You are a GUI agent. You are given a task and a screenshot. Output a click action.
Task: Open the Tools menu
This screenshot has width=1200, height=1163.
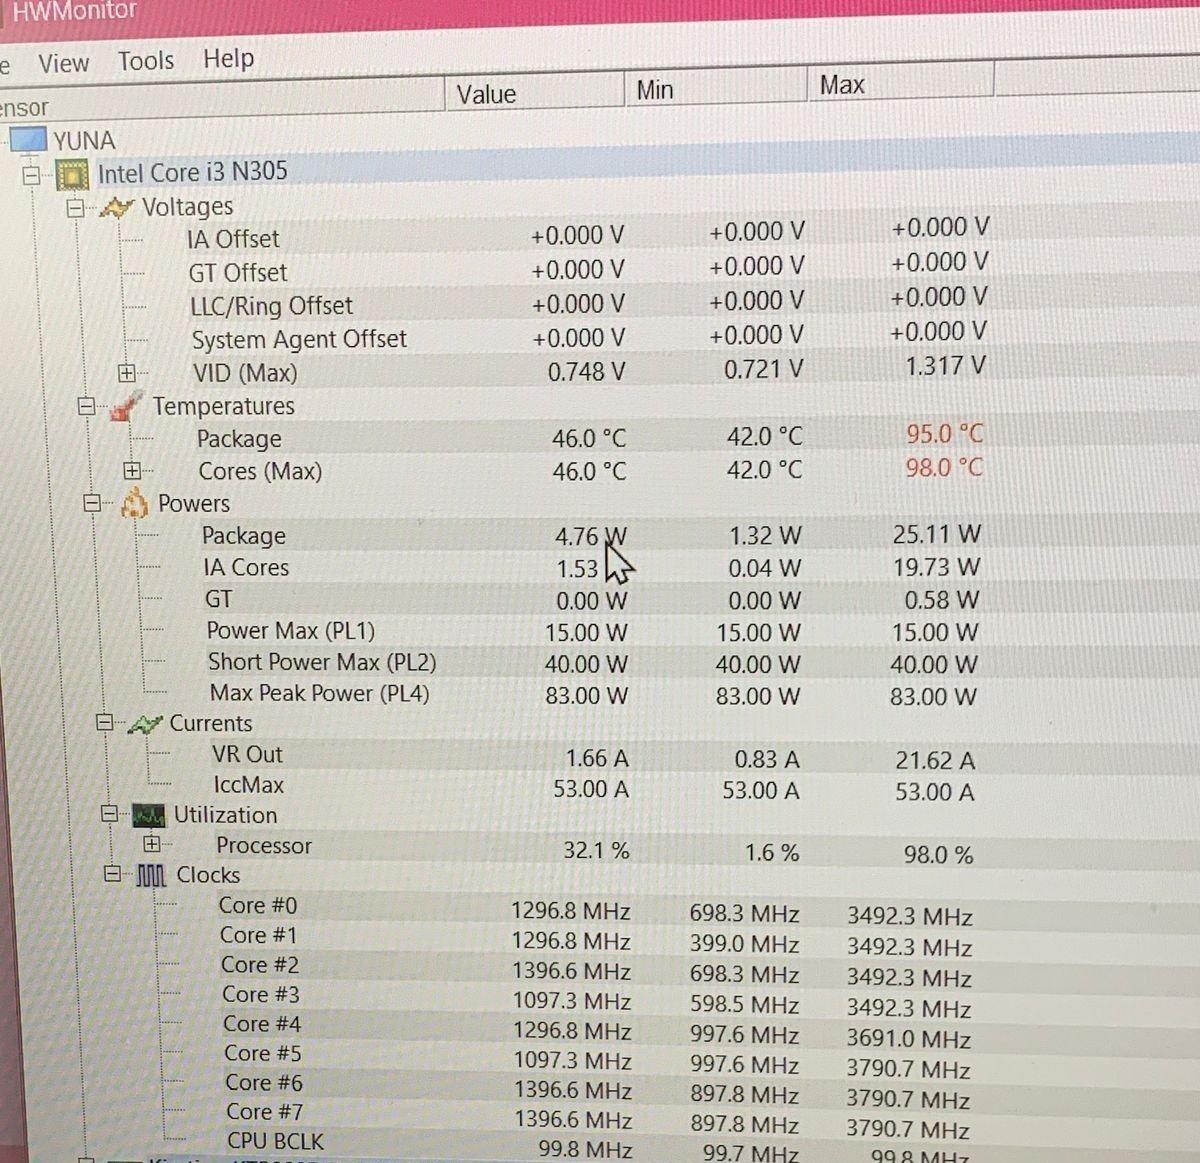(146, 61)
